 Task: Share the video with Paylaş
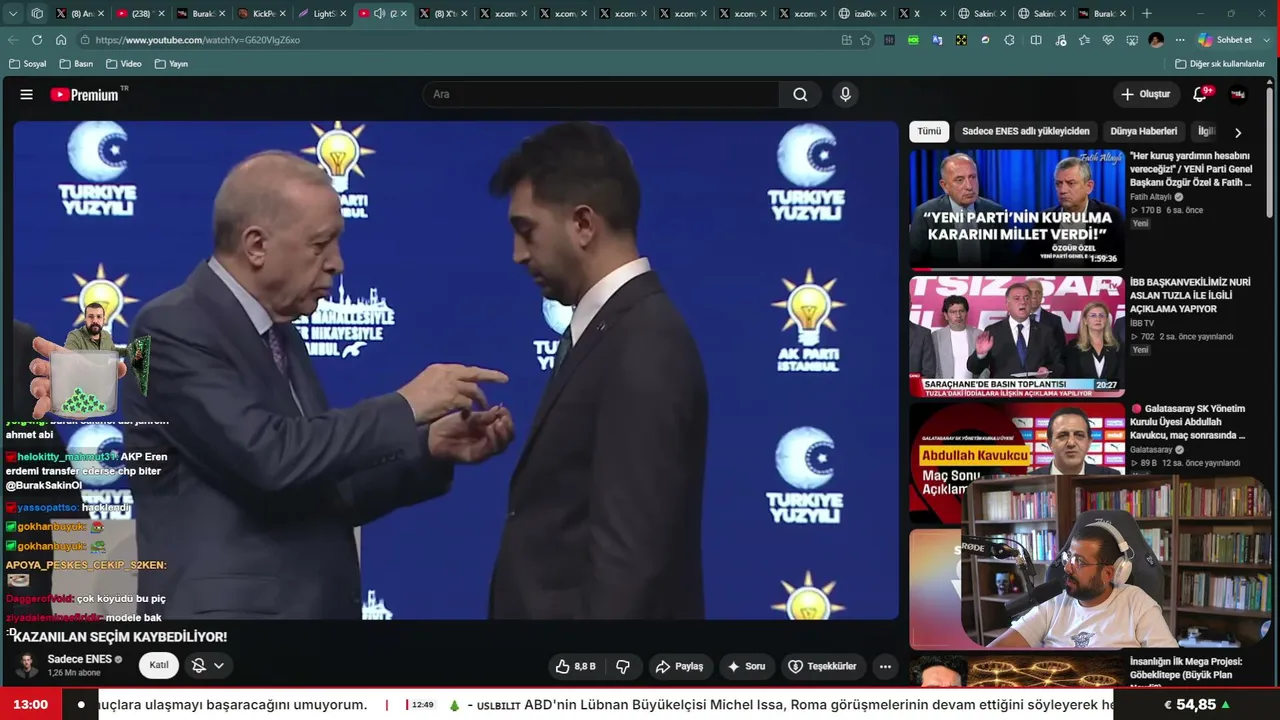[x=679, y=666]
